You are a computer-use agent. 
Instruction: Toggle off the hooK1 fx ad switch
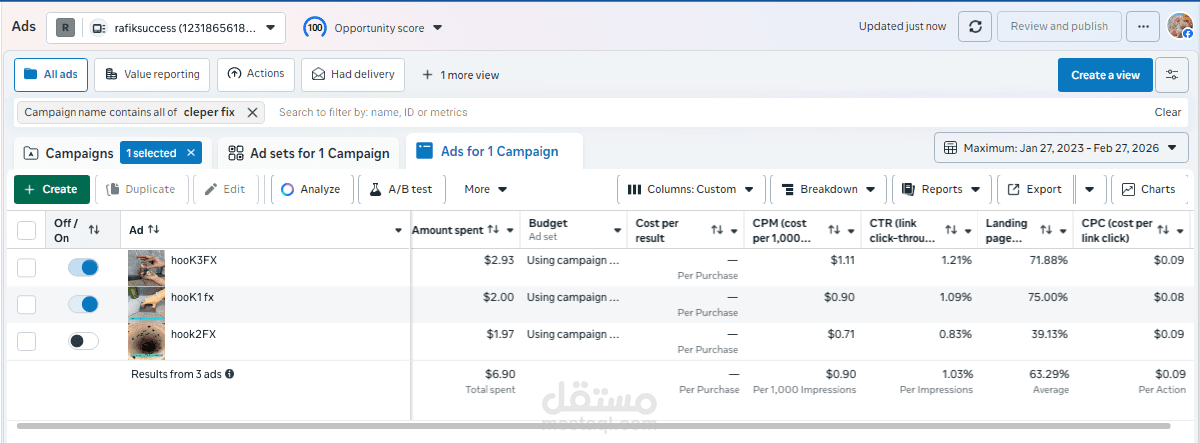pyautogui.click(x=83, y=304)
